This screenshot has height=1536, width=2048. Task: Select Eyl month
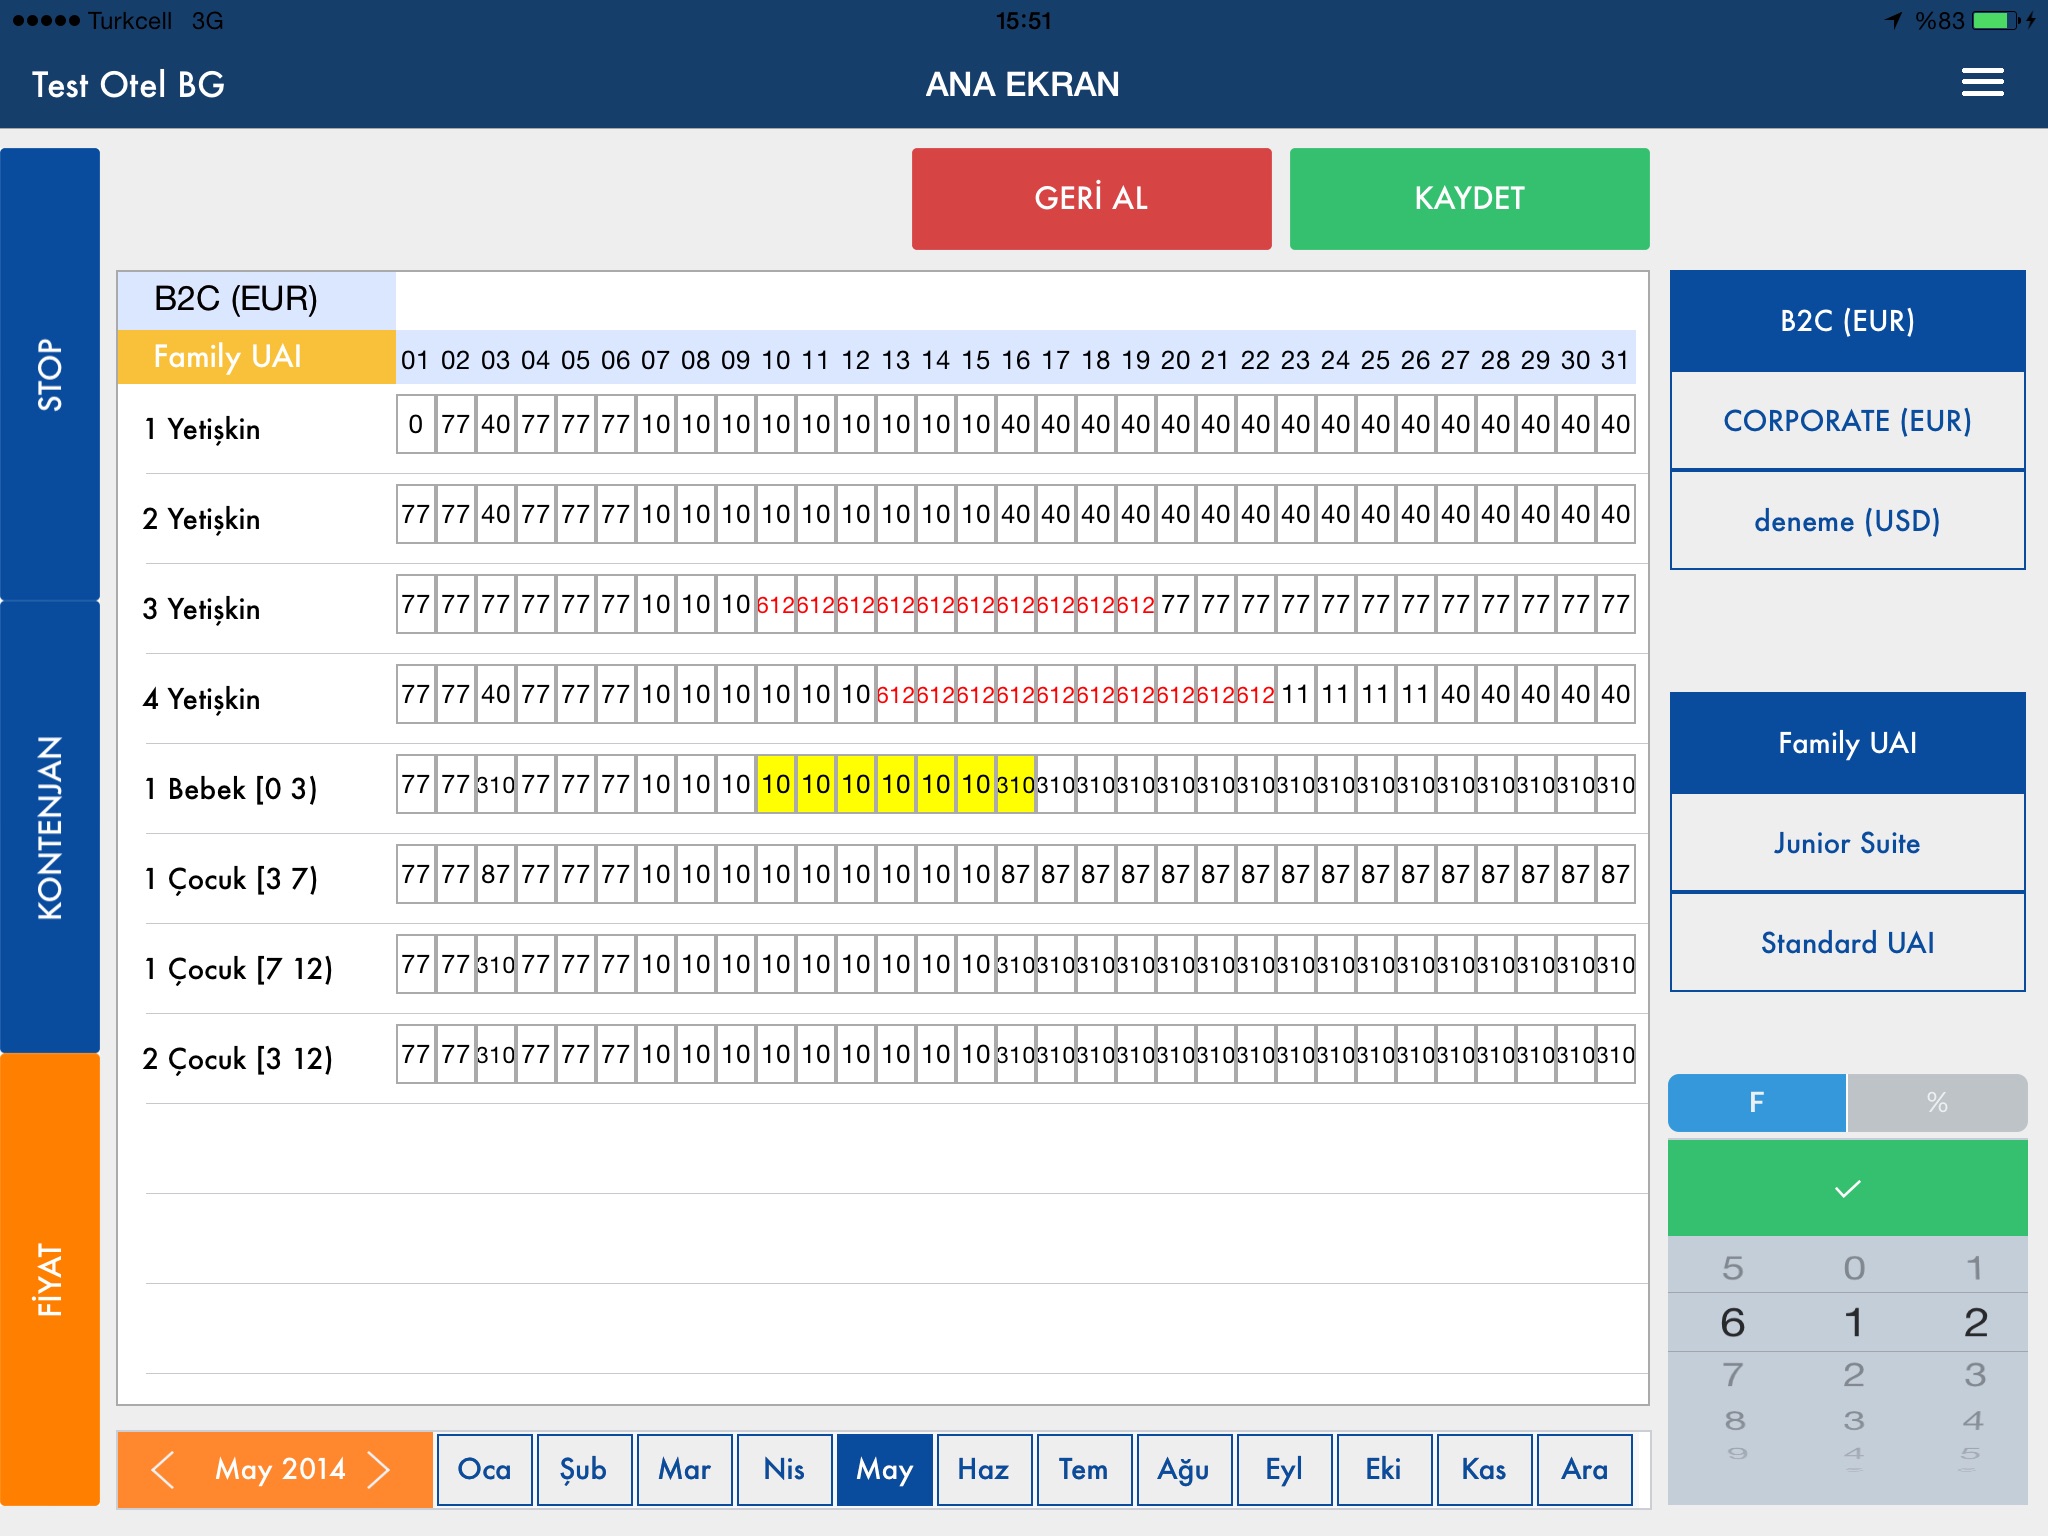pyautogui.click(x=1284, y=1469)
